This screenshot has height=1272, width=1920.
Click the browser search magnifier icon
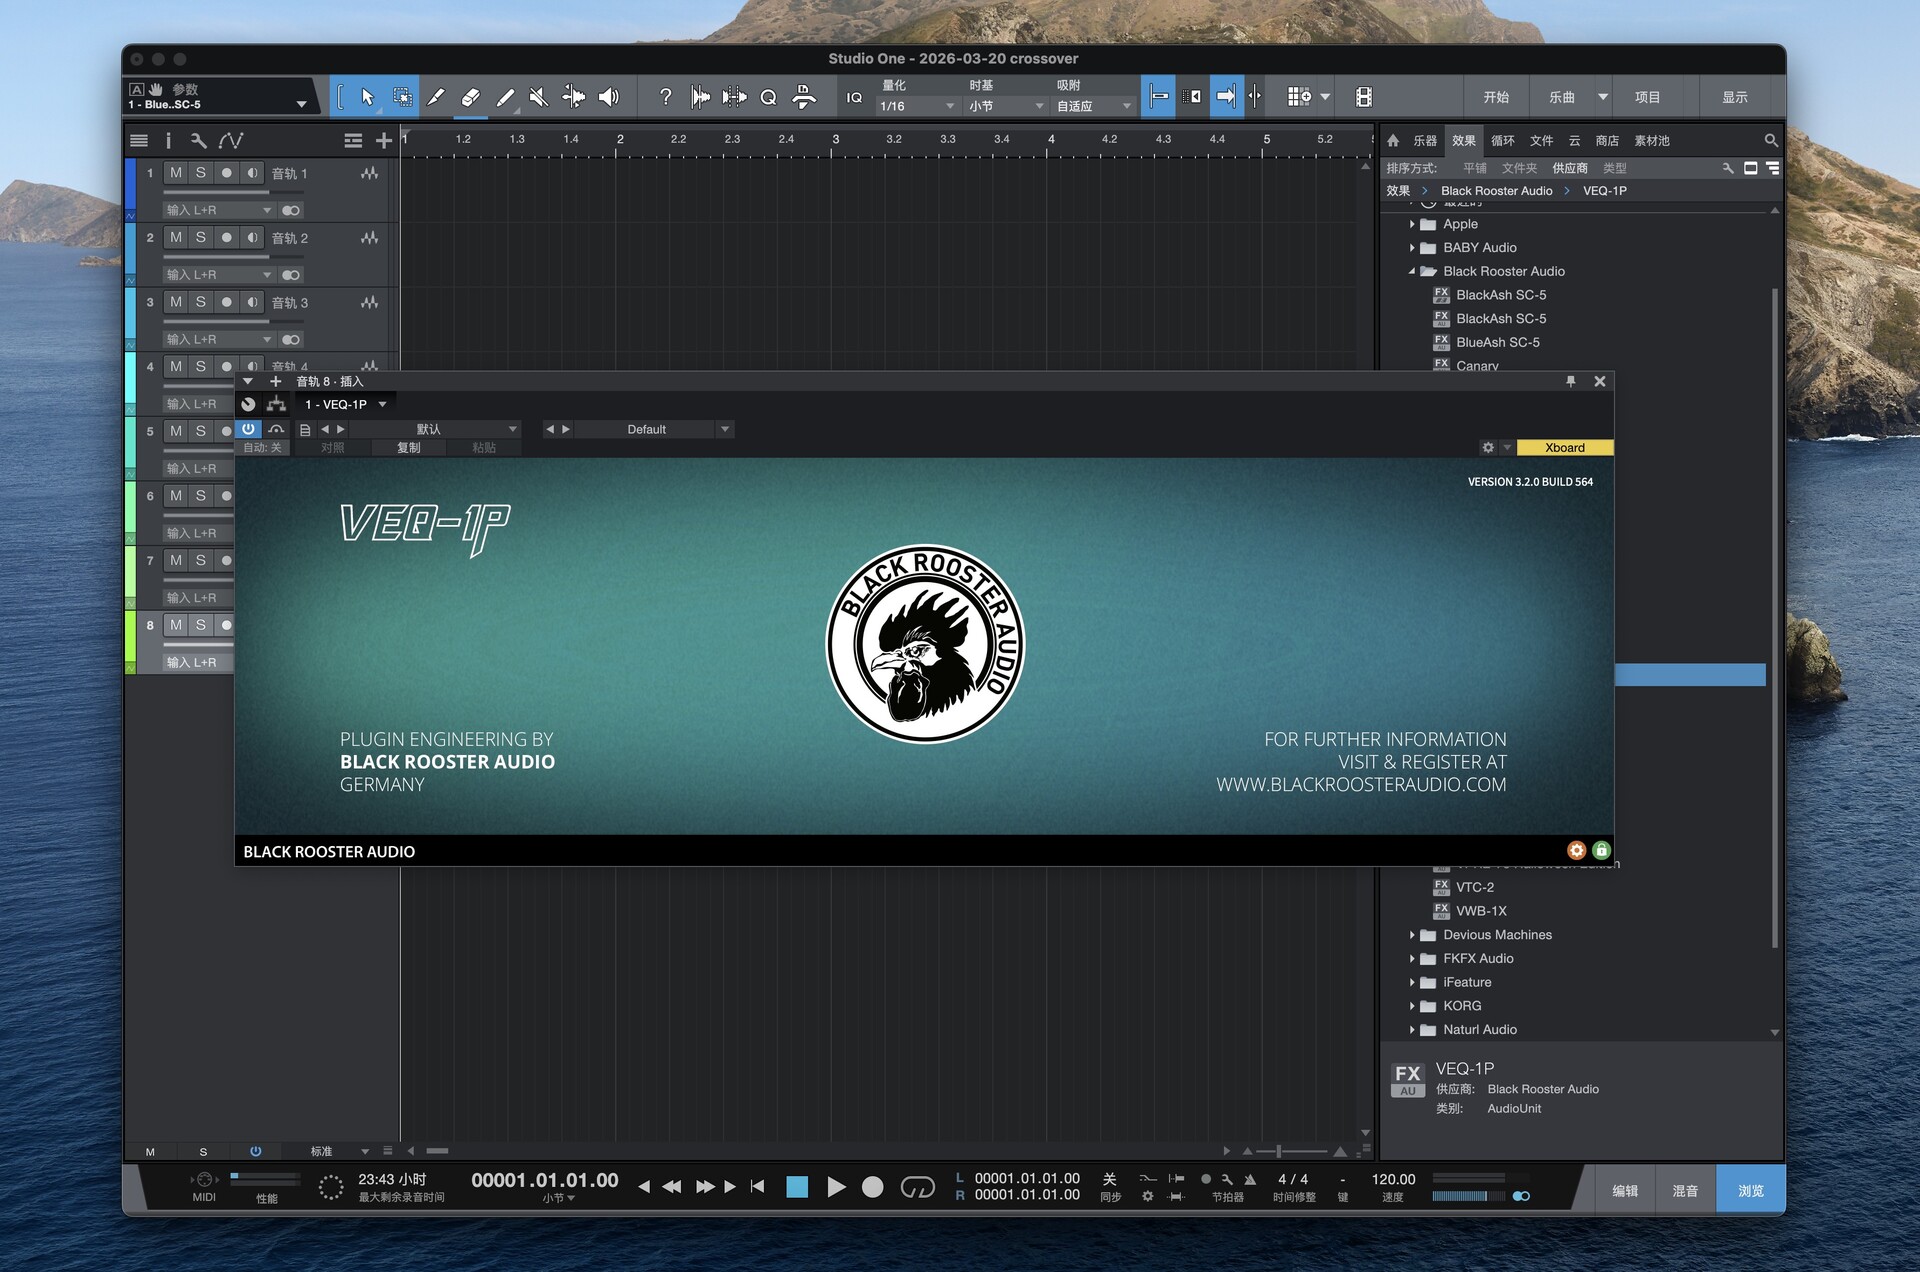click(1770, 141)
